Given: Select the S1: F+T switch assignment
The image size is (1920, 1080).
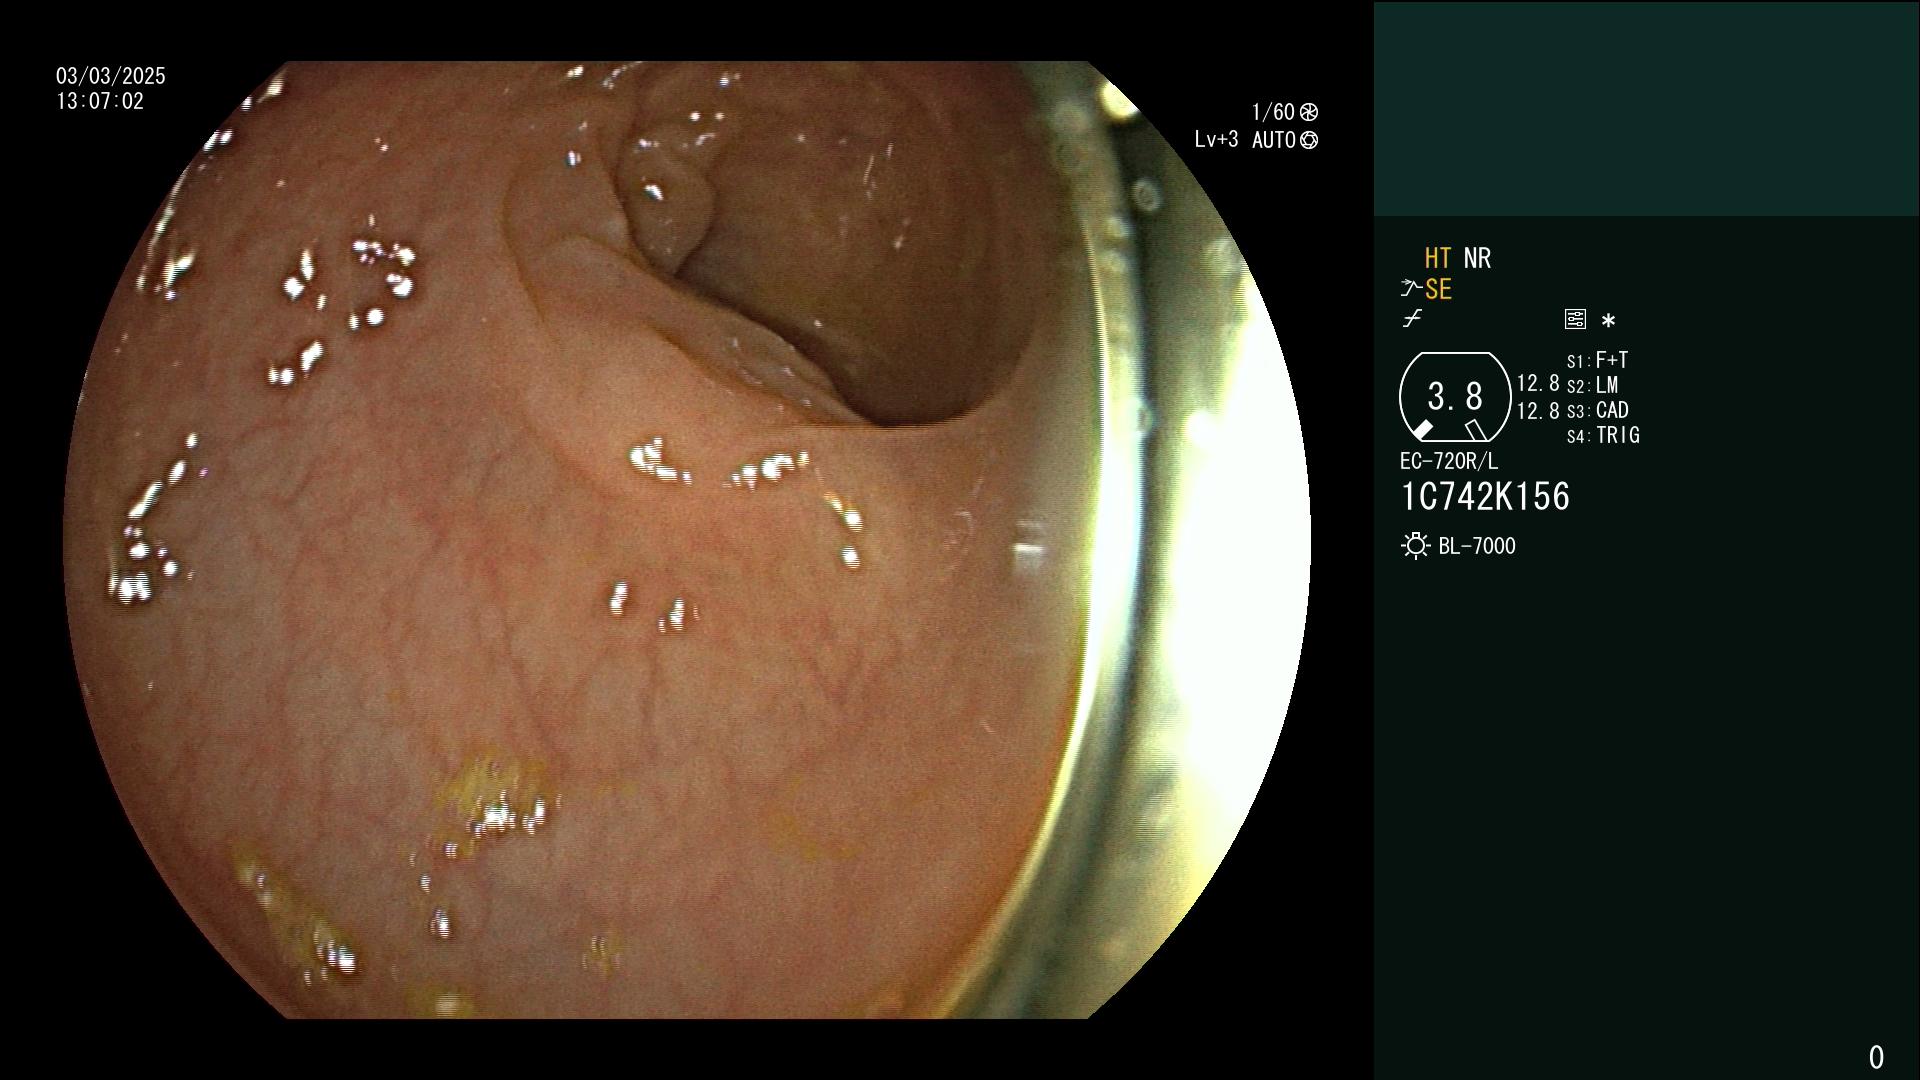Looking at the screenshot, I should coord(1597,360).
